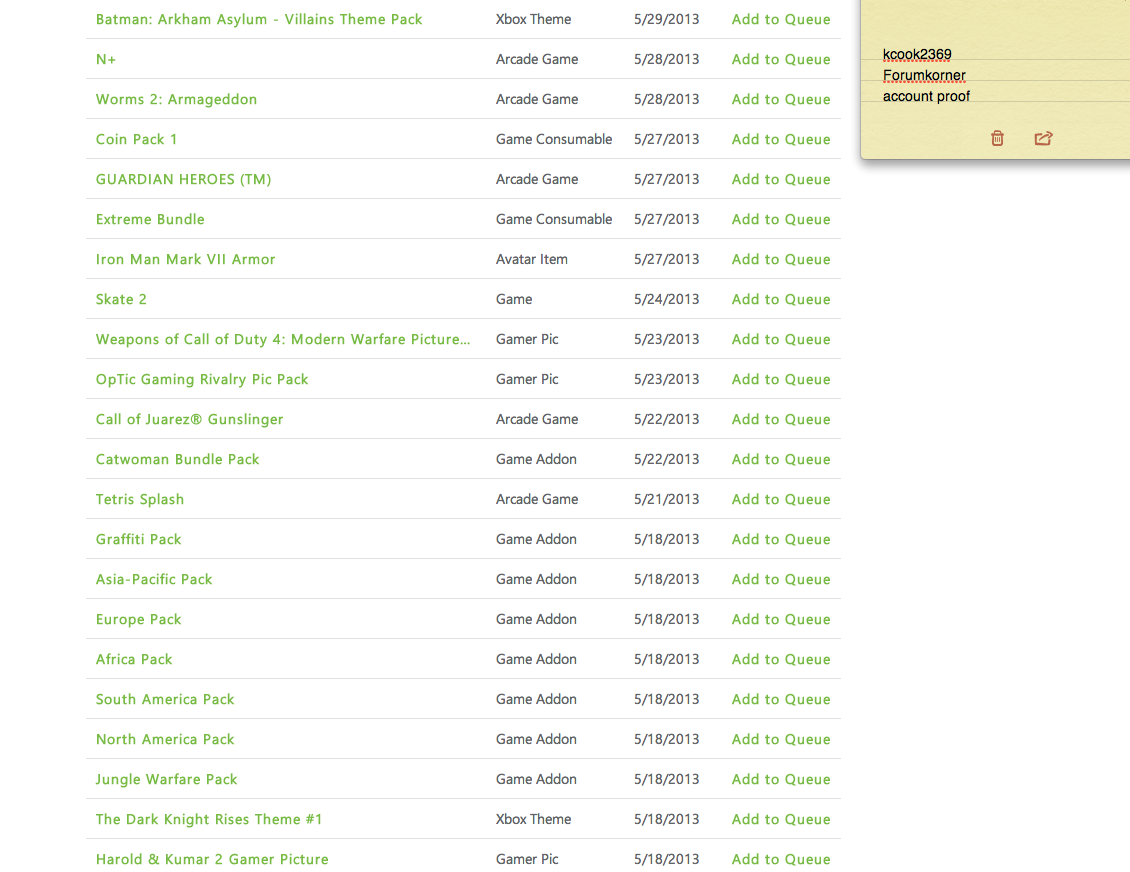
Task: Add Skate 2 to queue
Action: [781, 299]
